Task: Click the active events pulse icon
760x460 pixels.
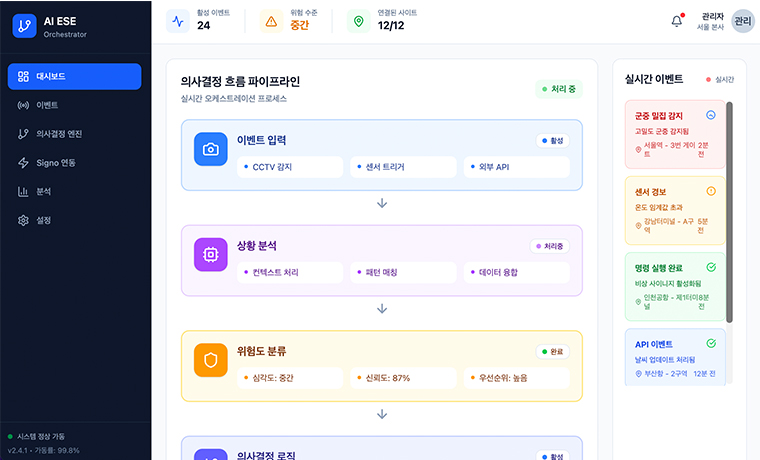Action: tap(178, 21)
